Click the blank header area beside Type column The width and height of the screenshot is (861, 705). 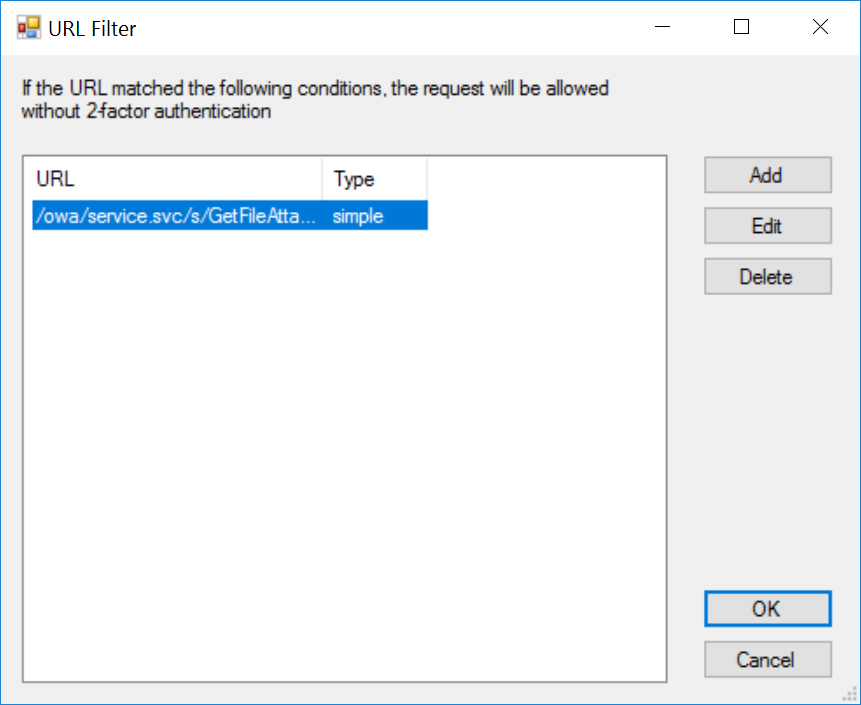(x=545, y=180)
